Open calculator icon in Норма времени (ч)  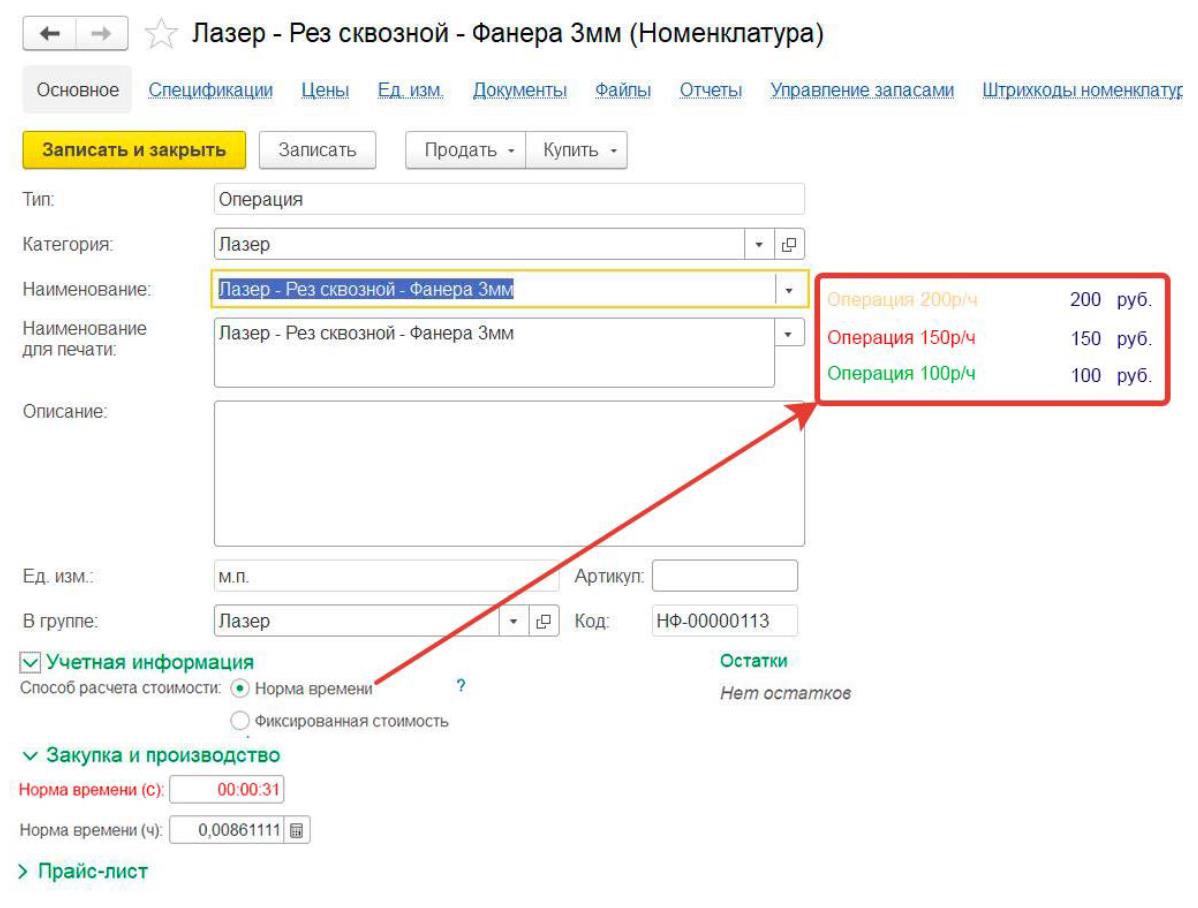296,830
